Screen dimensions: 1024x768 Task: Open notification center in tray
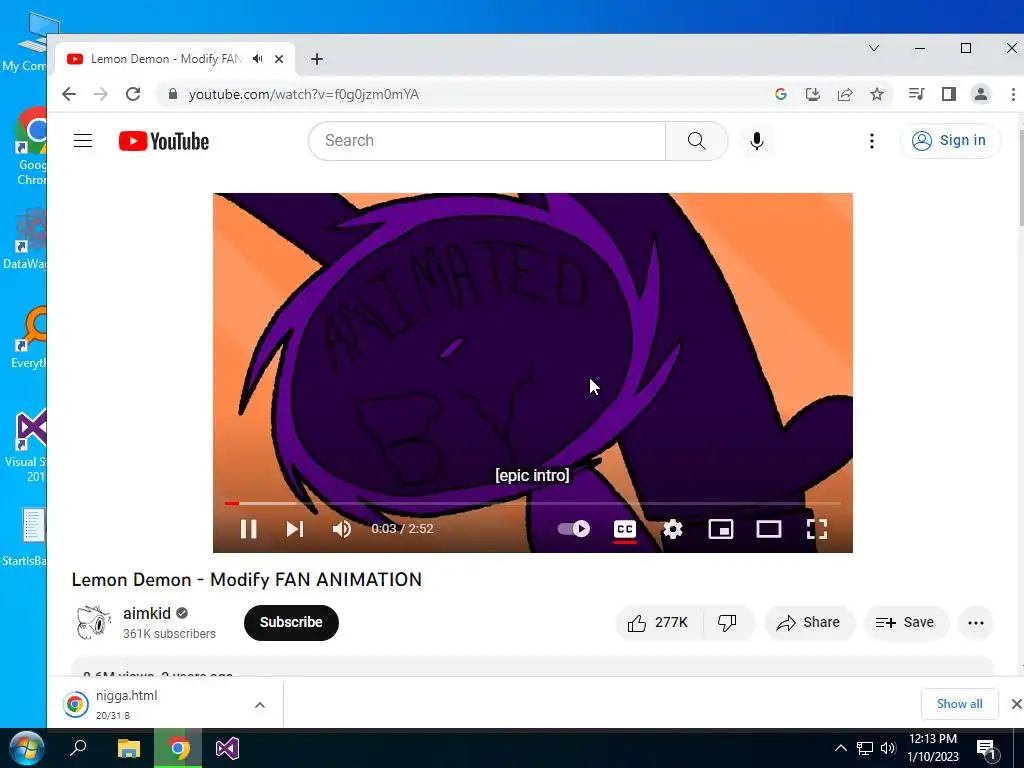(986, 750)
